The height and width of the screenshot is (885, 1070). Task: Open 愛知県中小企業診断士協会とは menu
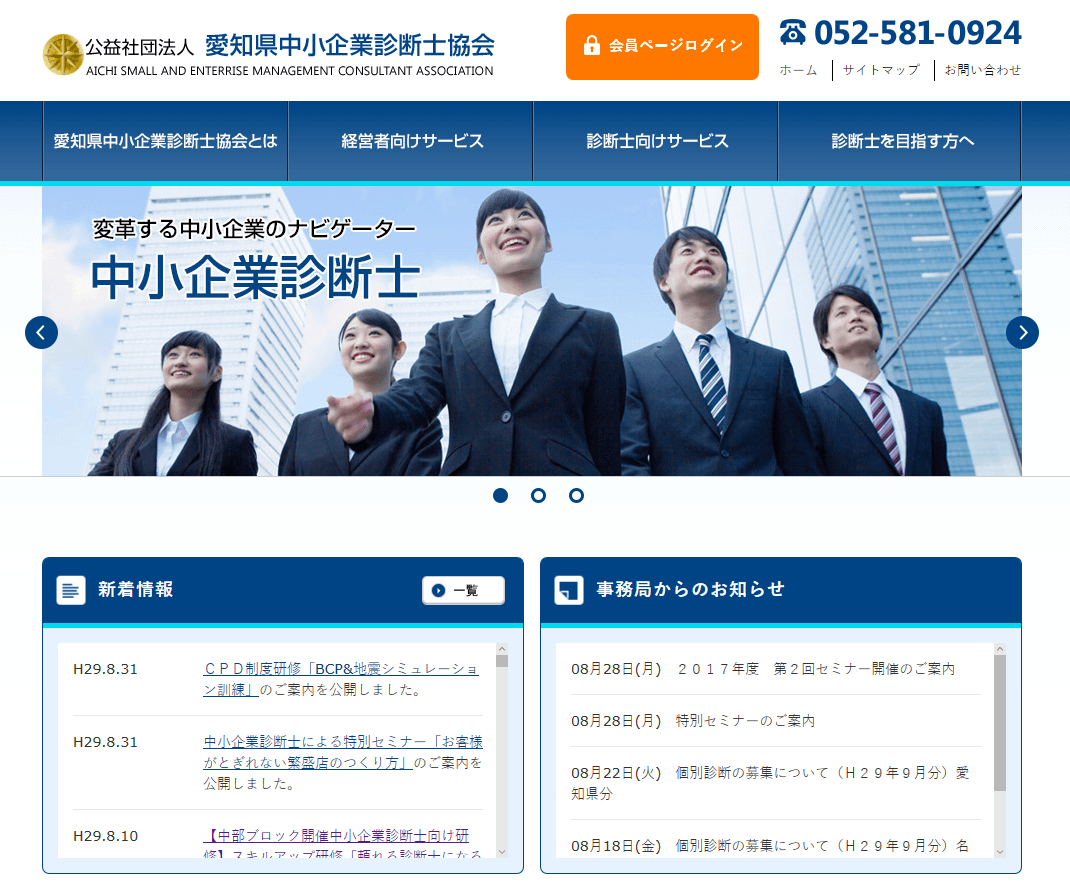click(165, 141)
